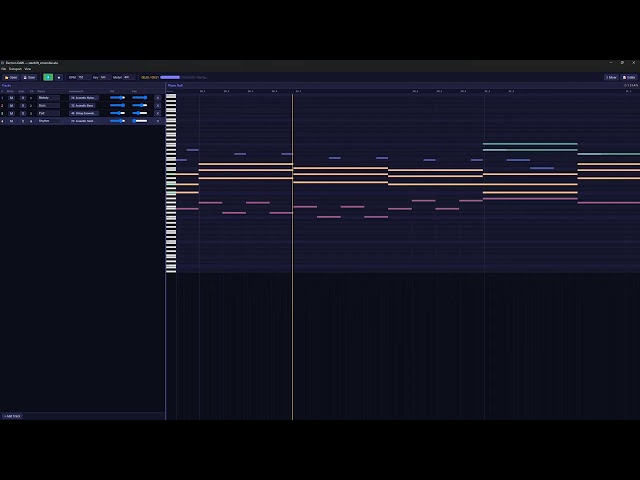Seek on the playback progress bar
The width and height of the screenshot is (640, 480).
[177, 77]
